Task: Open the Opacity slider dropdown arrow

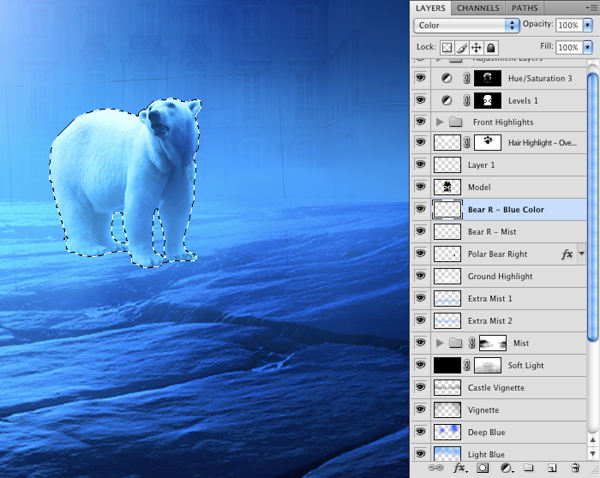Action: click(x=588, y=25)
